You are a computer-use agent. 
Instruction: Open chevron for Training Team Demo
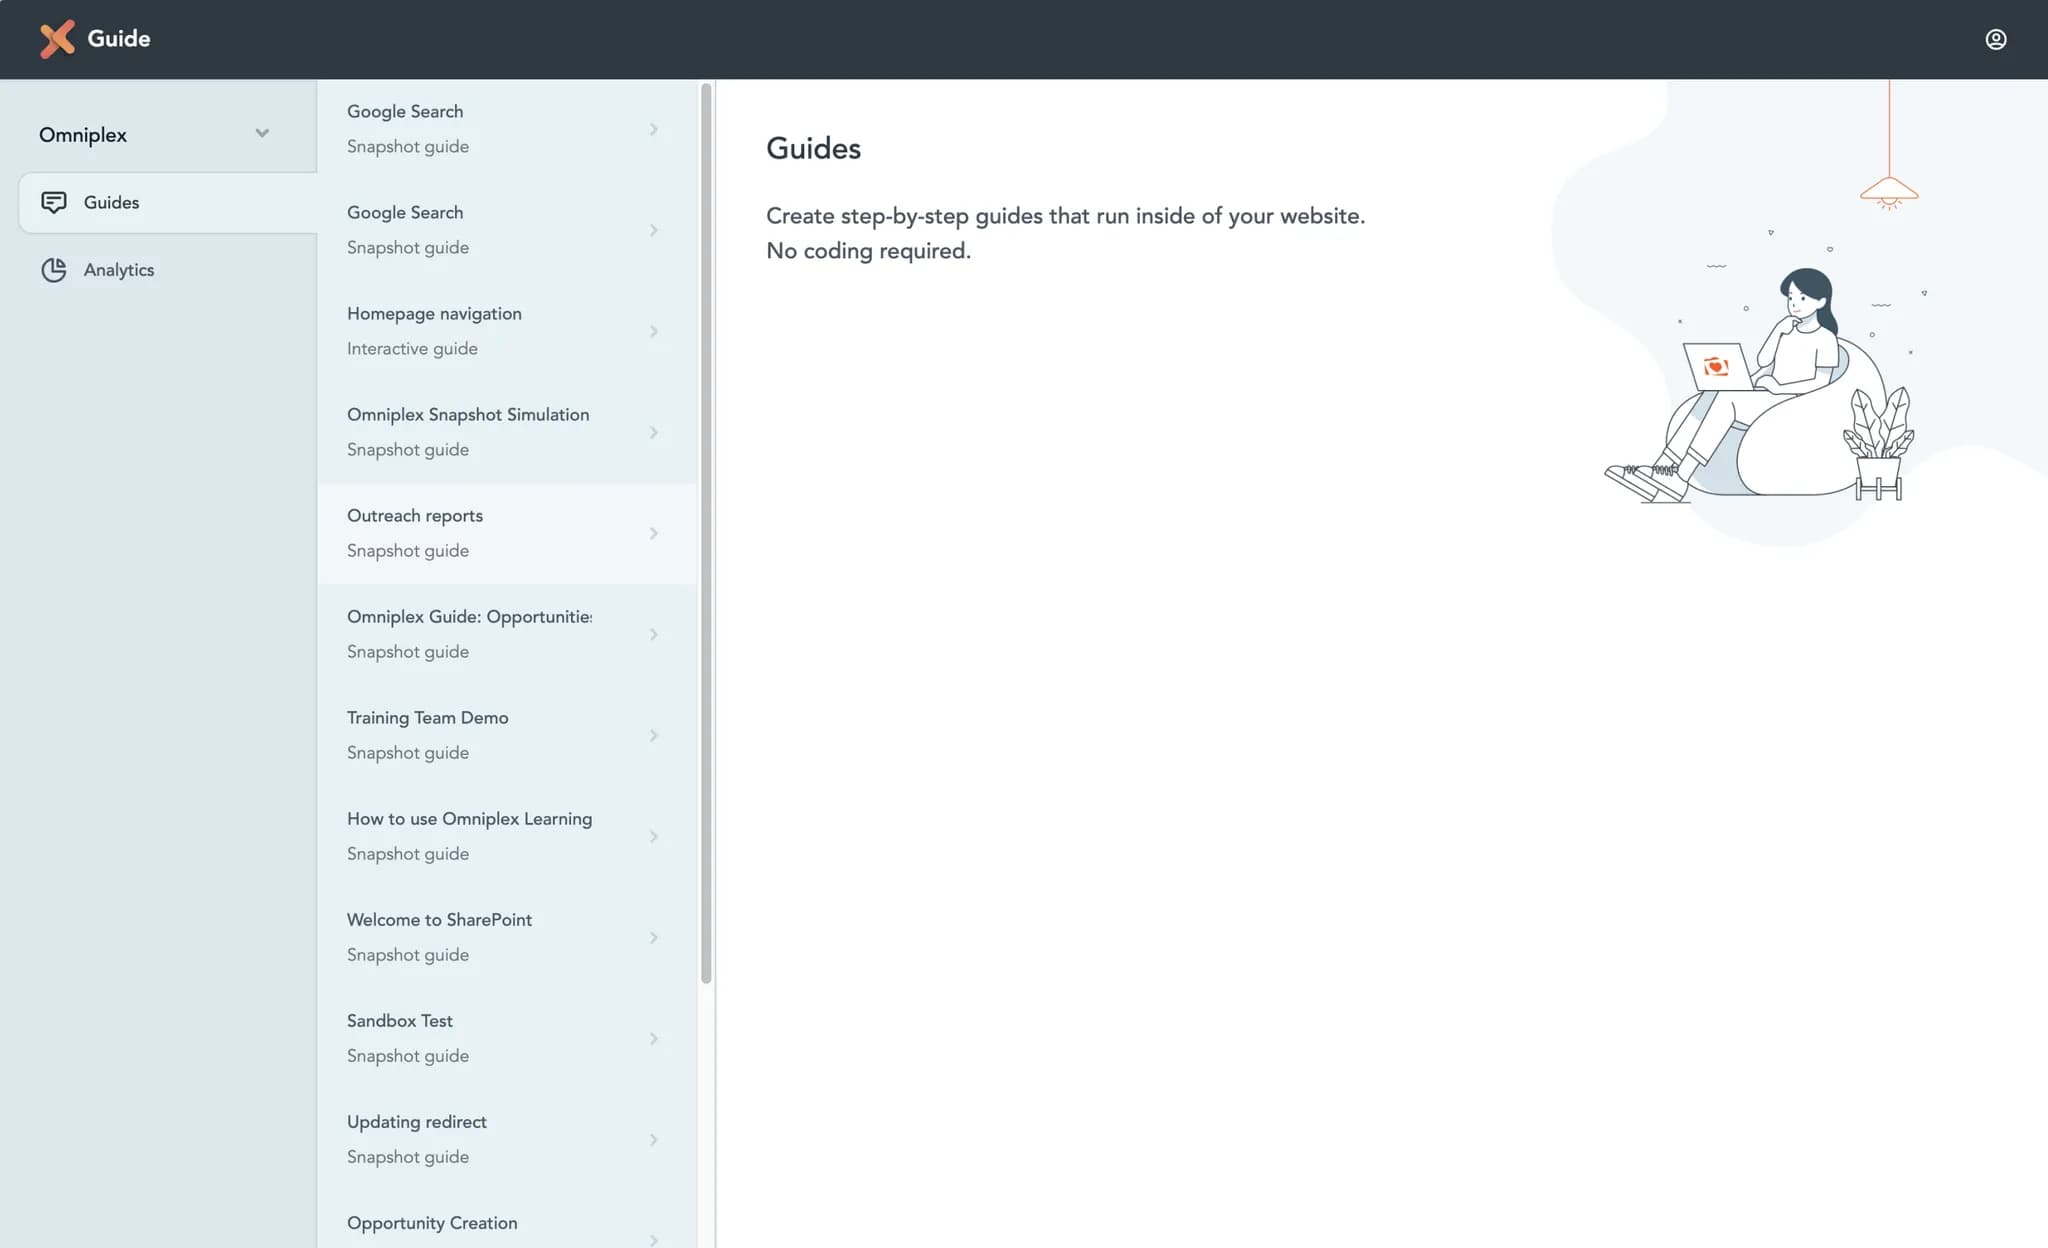pos(653,735)
